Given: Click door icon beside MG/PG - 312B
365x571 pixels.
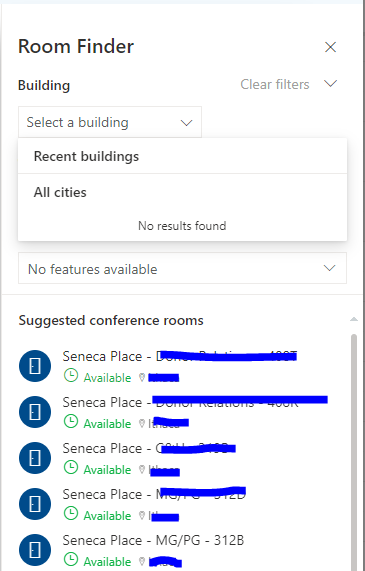Looking at the screenshot, I should point(35,550).
